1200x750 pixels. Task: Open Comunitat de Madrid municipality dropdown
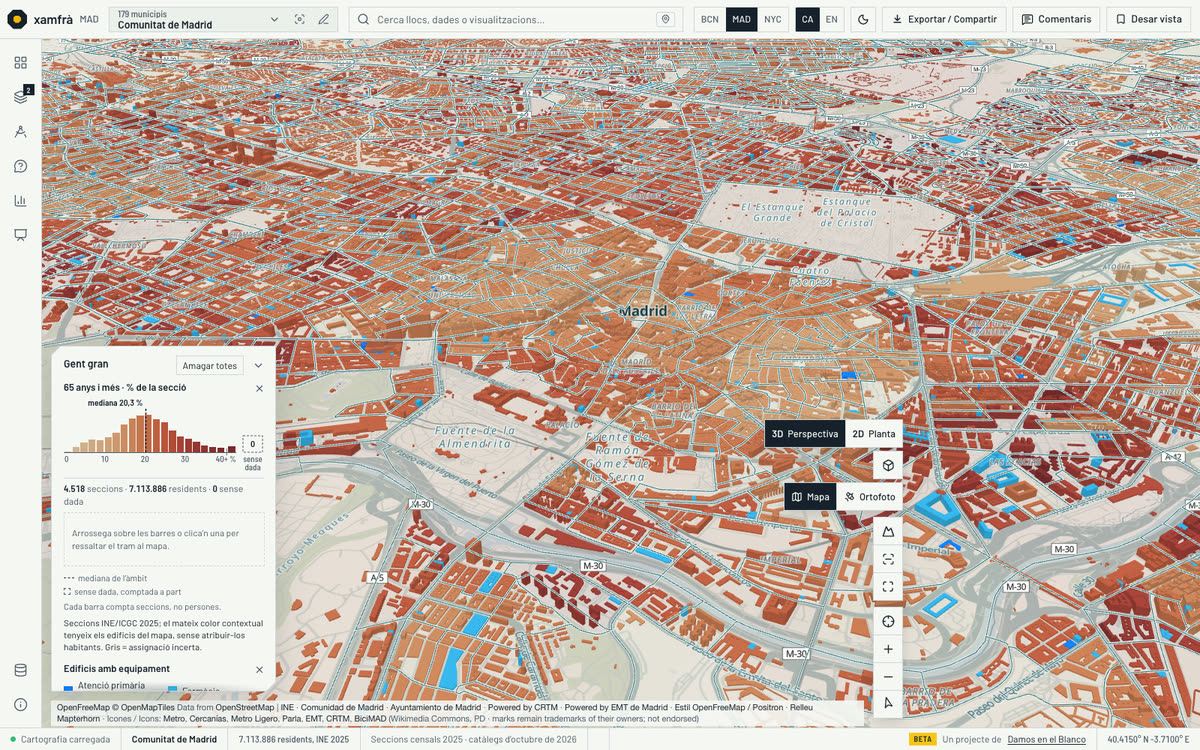[198, 19]
